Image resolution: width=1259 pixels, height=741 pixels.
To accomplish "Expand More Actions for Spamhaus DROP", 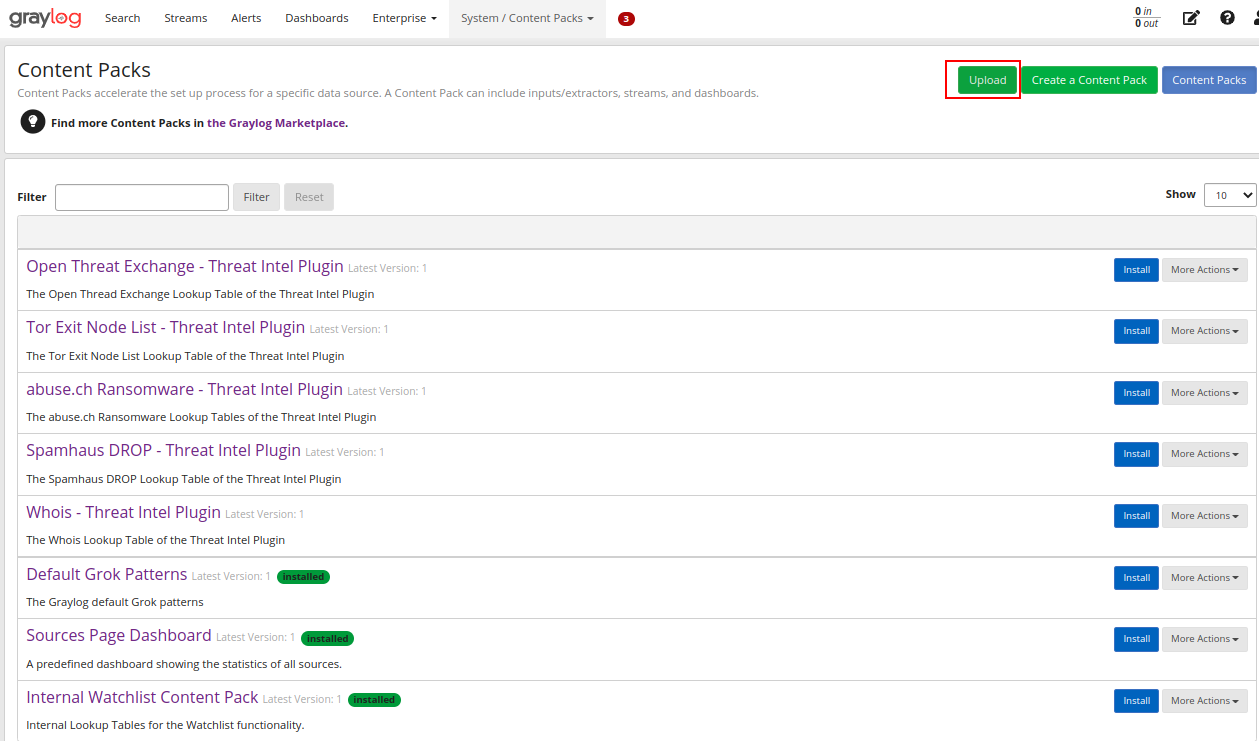I will click(1204, 454).
